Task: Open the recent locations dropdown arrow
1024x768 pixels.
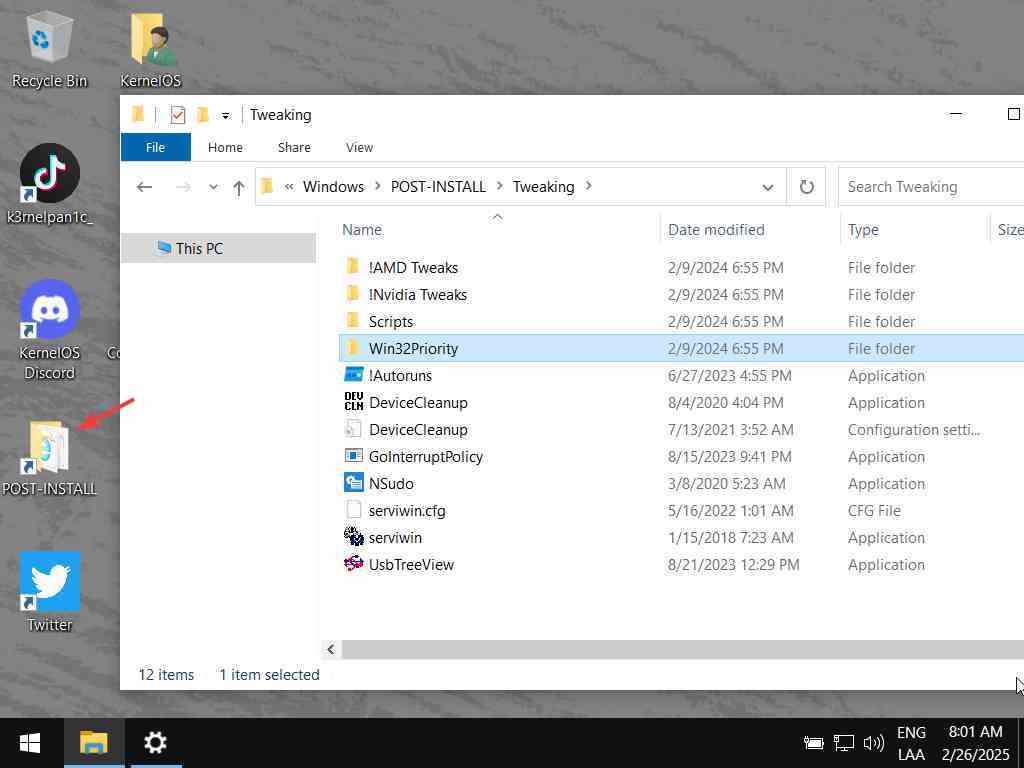Action: pyautogui.click(x=213, y=187)
